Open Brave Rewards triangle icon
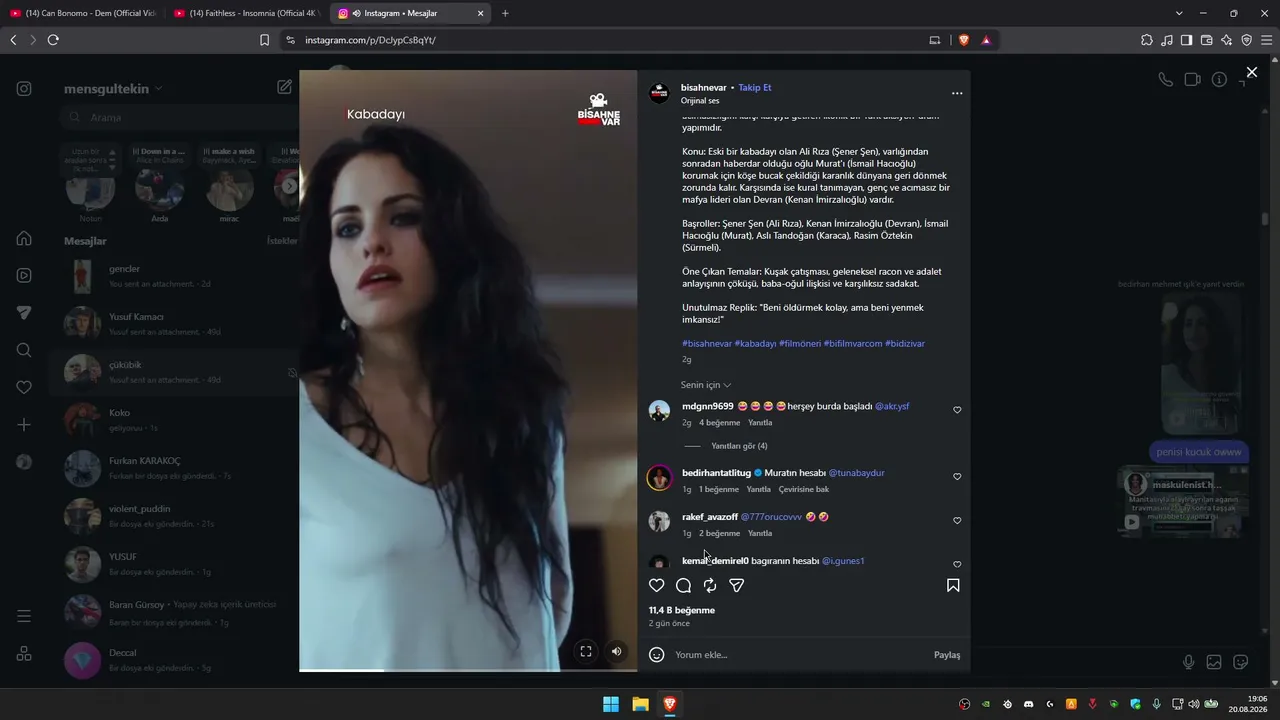 point(986,40)
